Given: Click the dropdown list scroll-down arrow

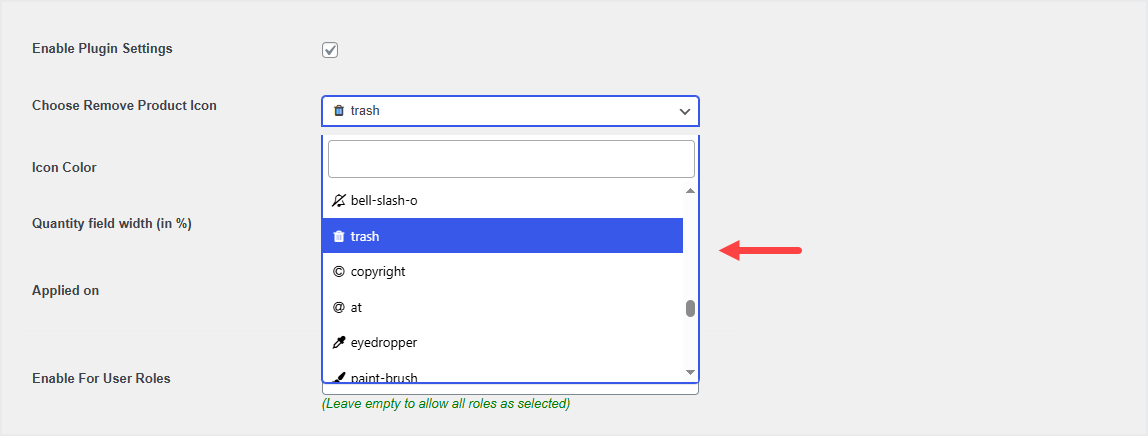Looking at the screenshot, I should 690,372.
